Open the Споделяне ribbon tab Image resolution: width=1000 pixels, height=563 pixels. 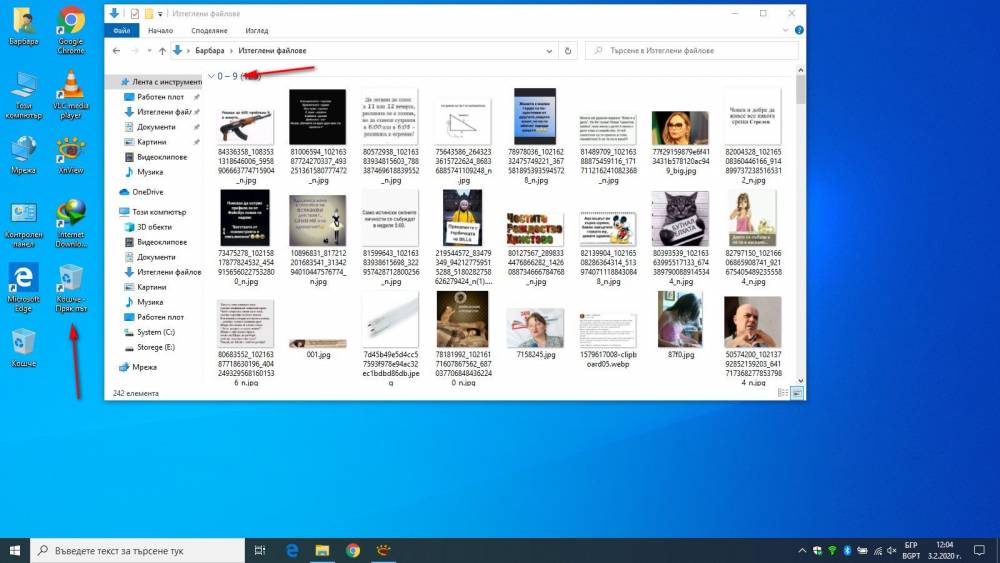coord(209,30)
